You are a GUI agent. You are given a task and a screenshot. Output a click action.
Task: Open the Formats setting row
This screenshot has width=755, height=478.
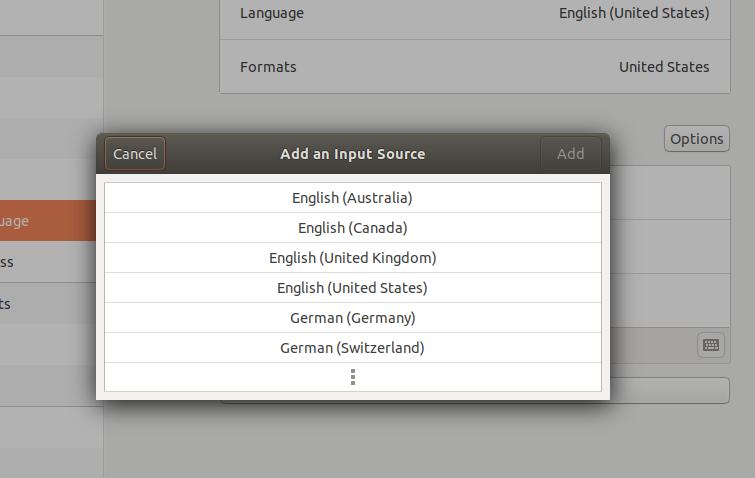pos(474,67)
